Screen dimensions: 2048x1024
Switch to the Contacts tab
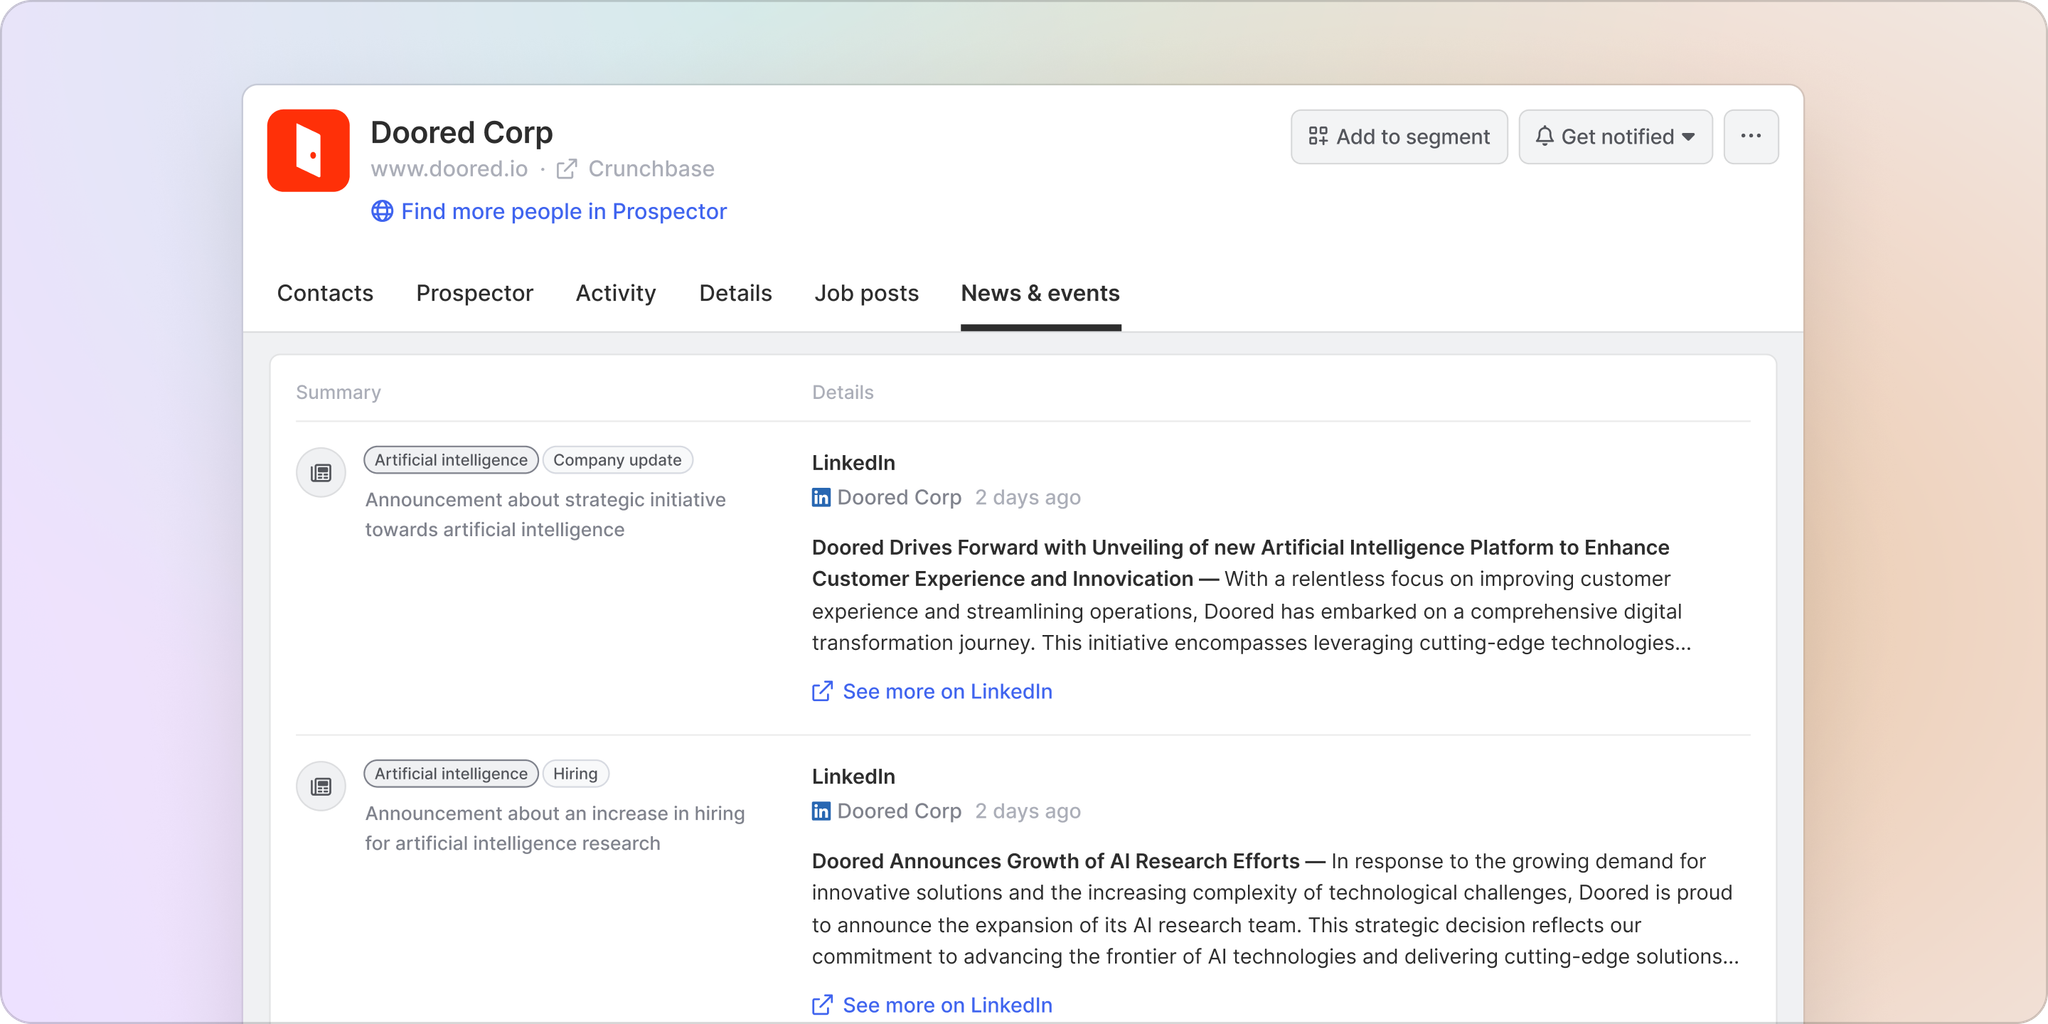325,293
